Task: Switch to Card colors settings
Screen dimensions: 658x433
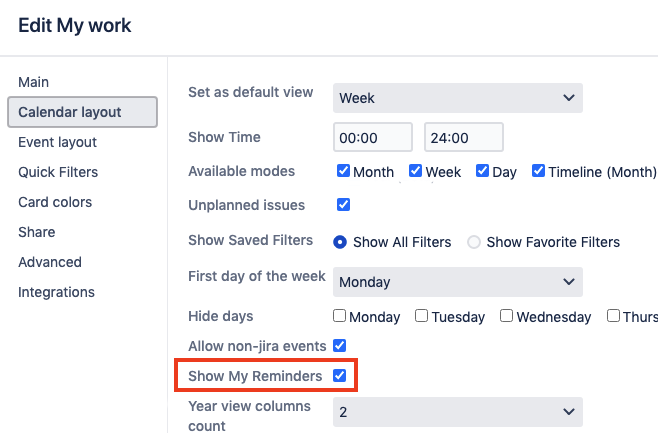Action: pyautogui.click(x=55, y=202)
